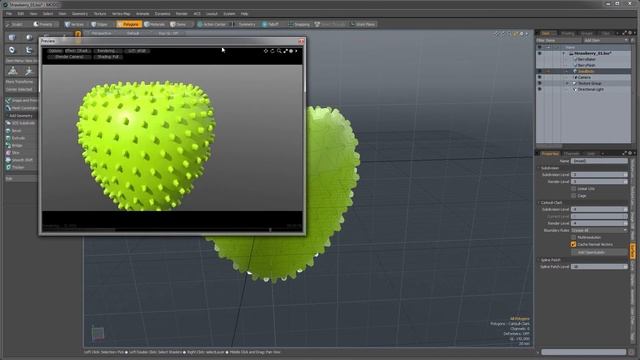This screenshot has height=360, width=640.
Task: Switch to Vertices selection mode
Action: point(74,24)
